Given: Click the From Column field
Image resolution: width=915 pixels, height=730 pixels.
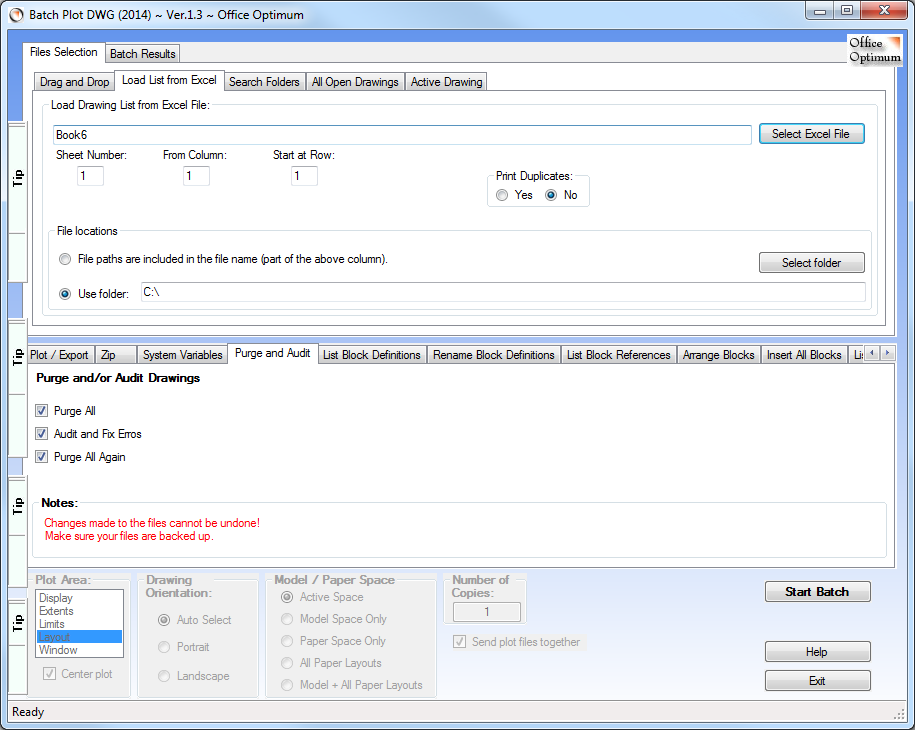Looking at the screenshot, I should click(x=197, y=176).
